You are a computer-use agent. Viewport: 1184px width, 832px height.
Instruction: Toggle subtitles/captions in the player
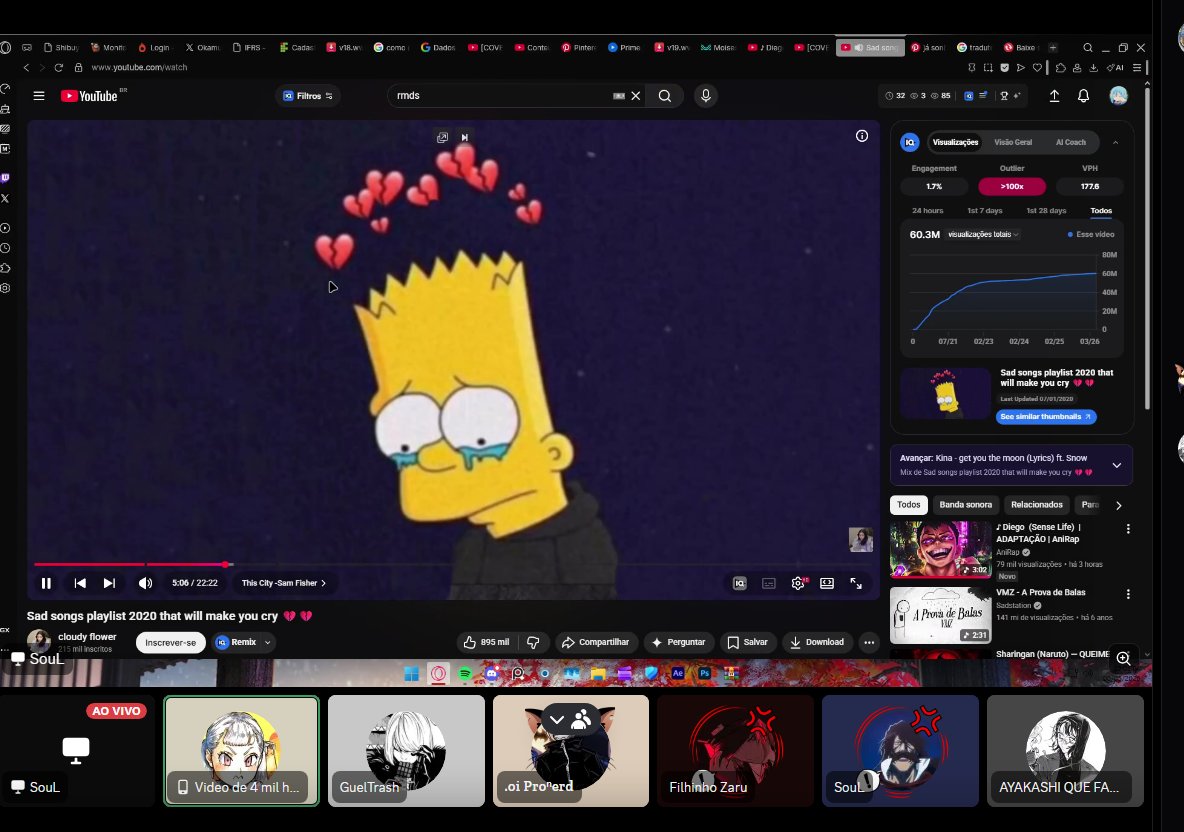[769, 583]
